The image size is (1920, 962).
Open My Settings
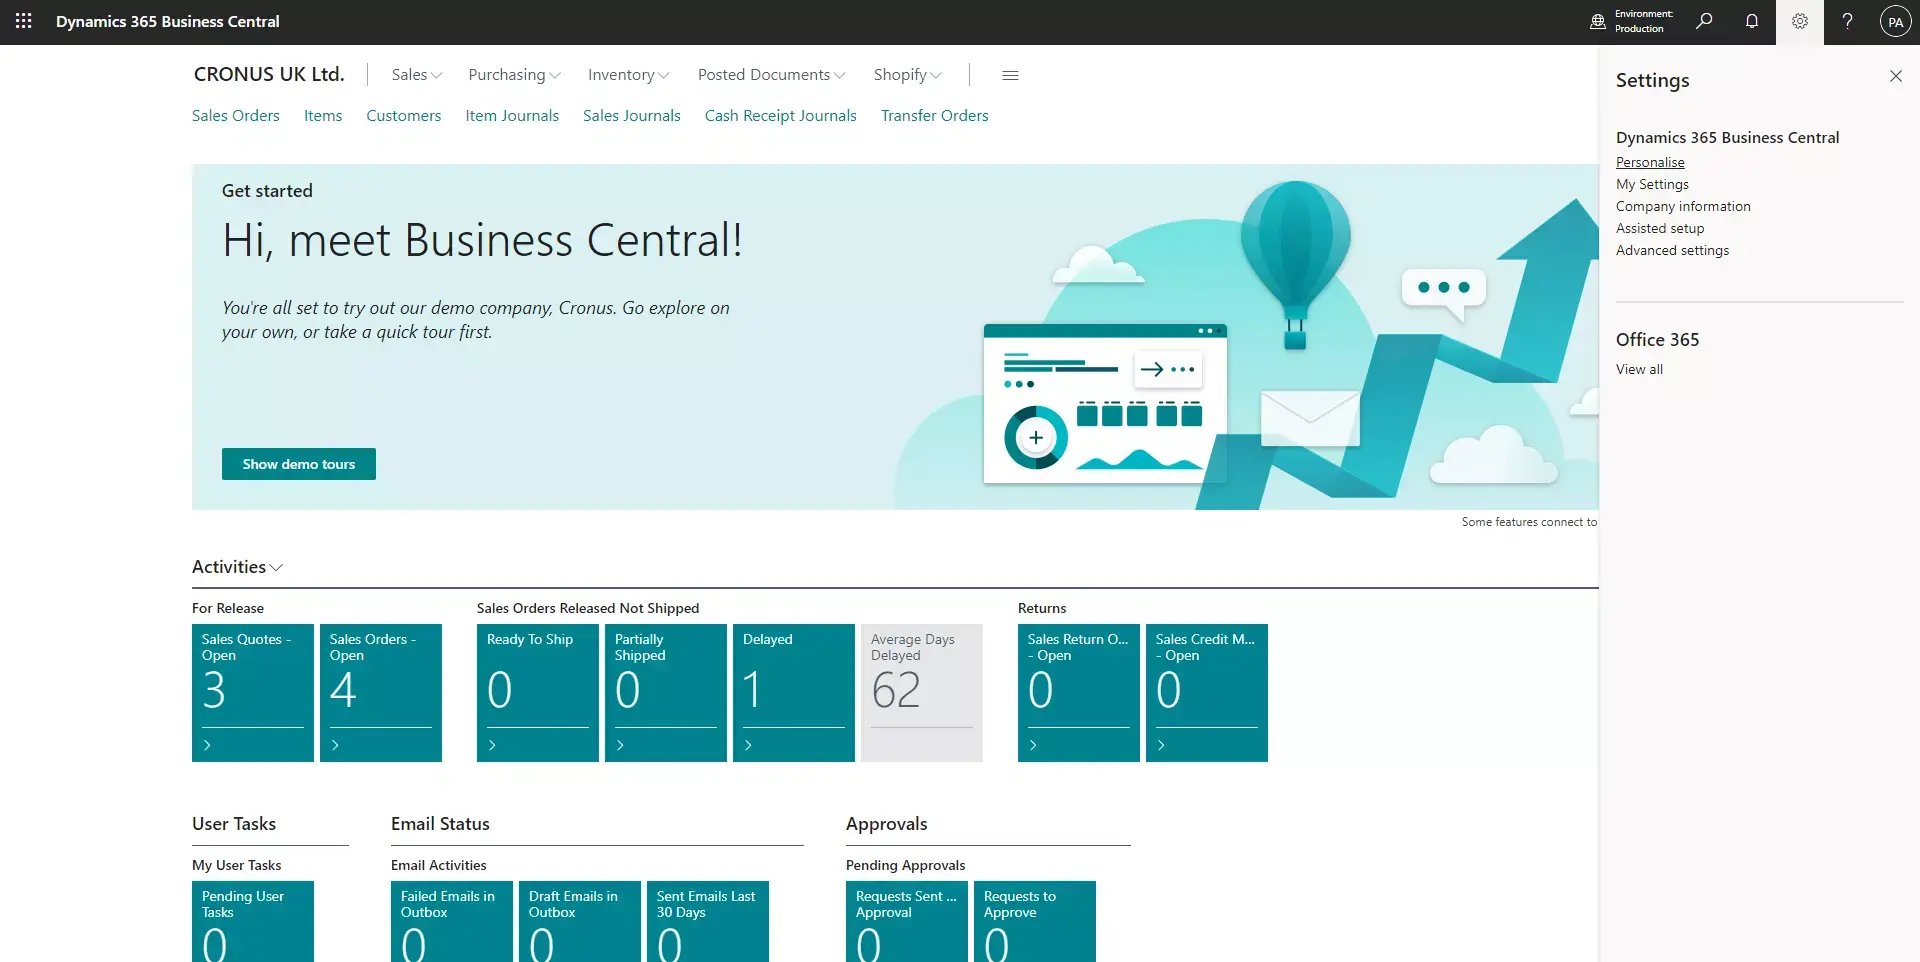pos(1652,184)
